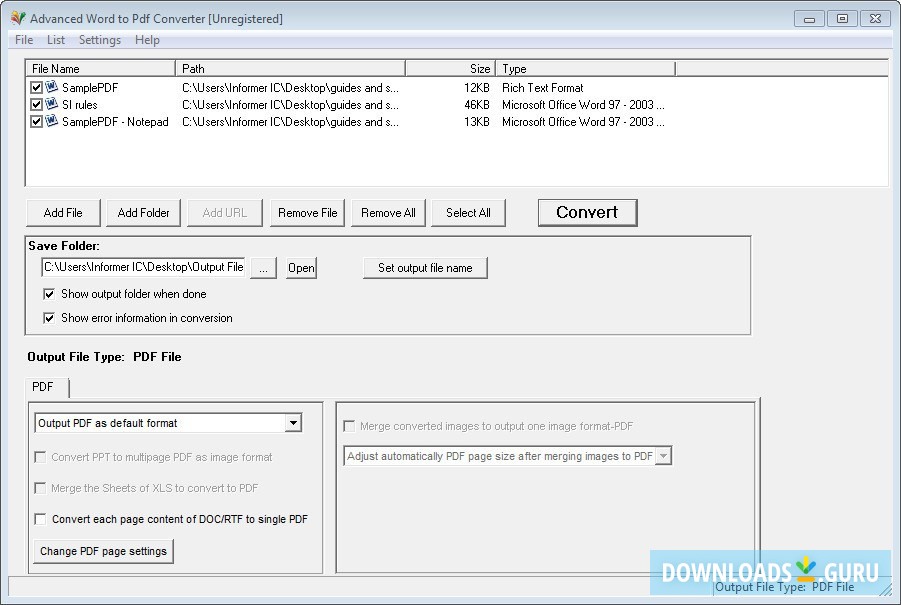Open the Output PDF as default format dropdown
901x605 pixels.
pos(293,423)
